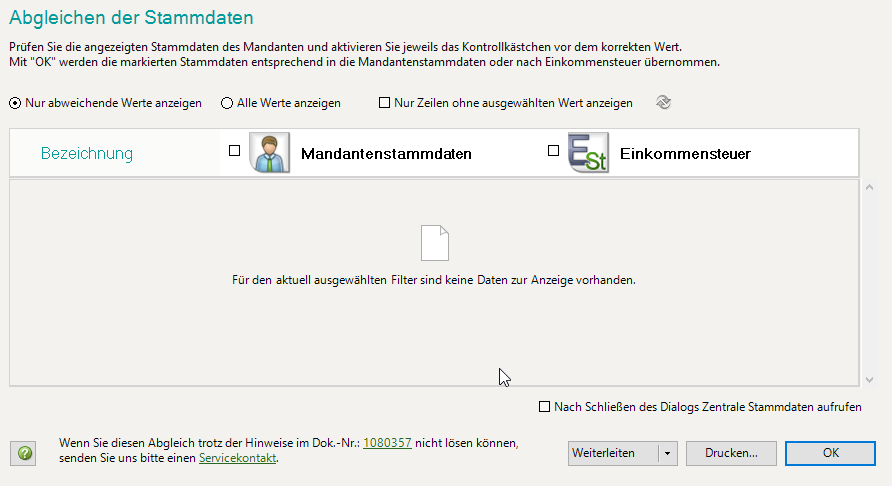Image resolution: width=892 pixels, height=486 pixels.
Task: Select 'Nur abweichende Werte anzeigen' radio button
Action: coord(15,103)
